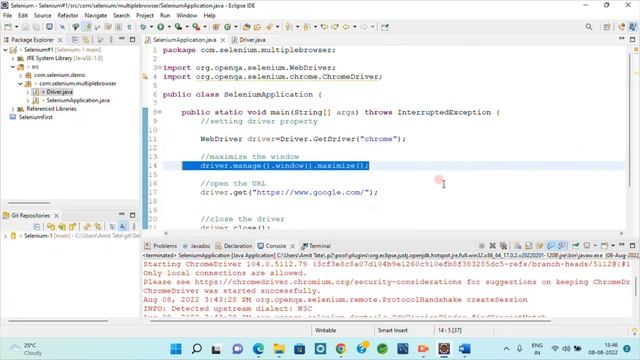Open the Run menu
The width and height of the screenshot is (640, 360).
[x=165, y=16]
